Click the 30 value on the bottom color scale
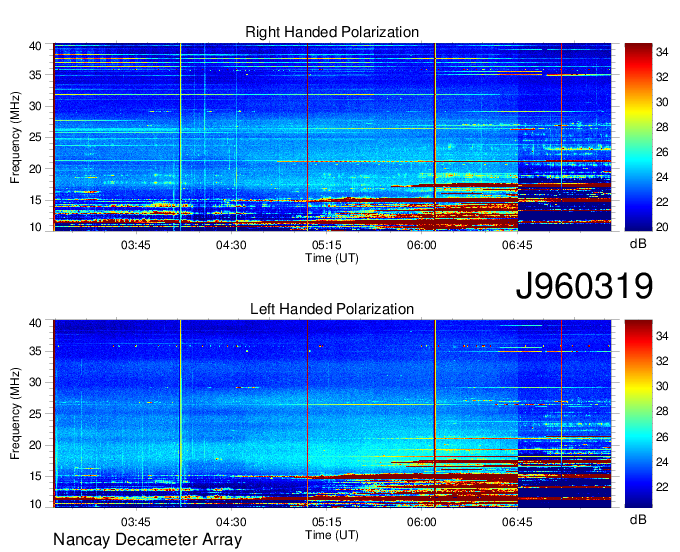 (x=662, y=386)
